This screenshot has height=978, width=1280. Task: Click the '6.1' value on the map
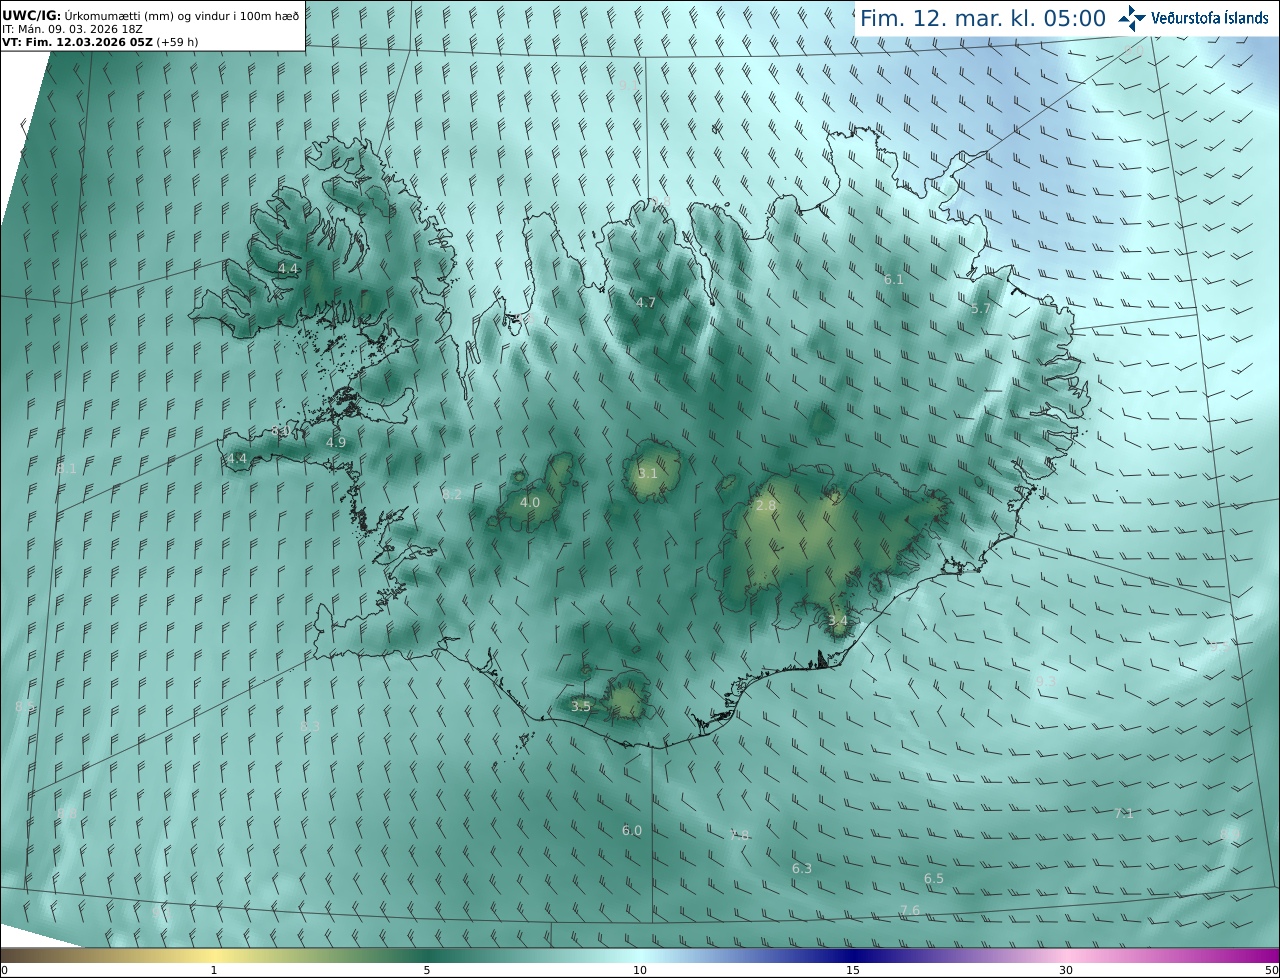(x=894, y=279)
